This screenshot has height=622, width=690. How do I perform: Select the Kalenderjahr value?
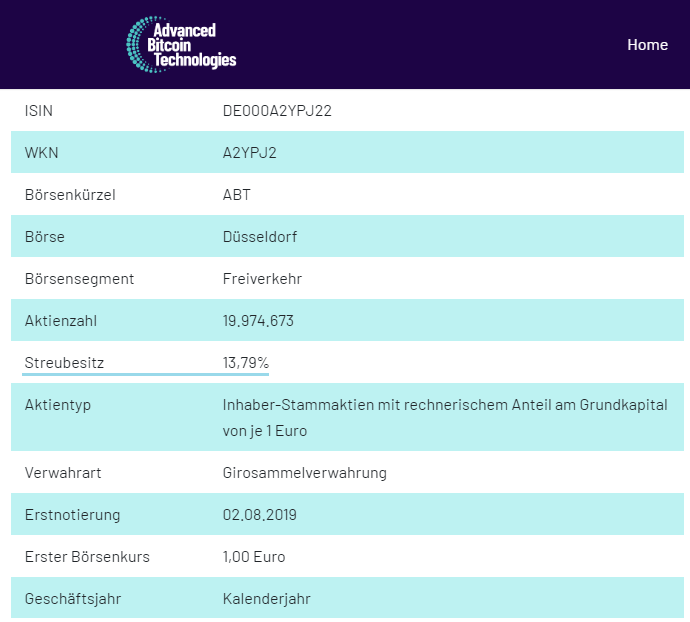(266, 599)
